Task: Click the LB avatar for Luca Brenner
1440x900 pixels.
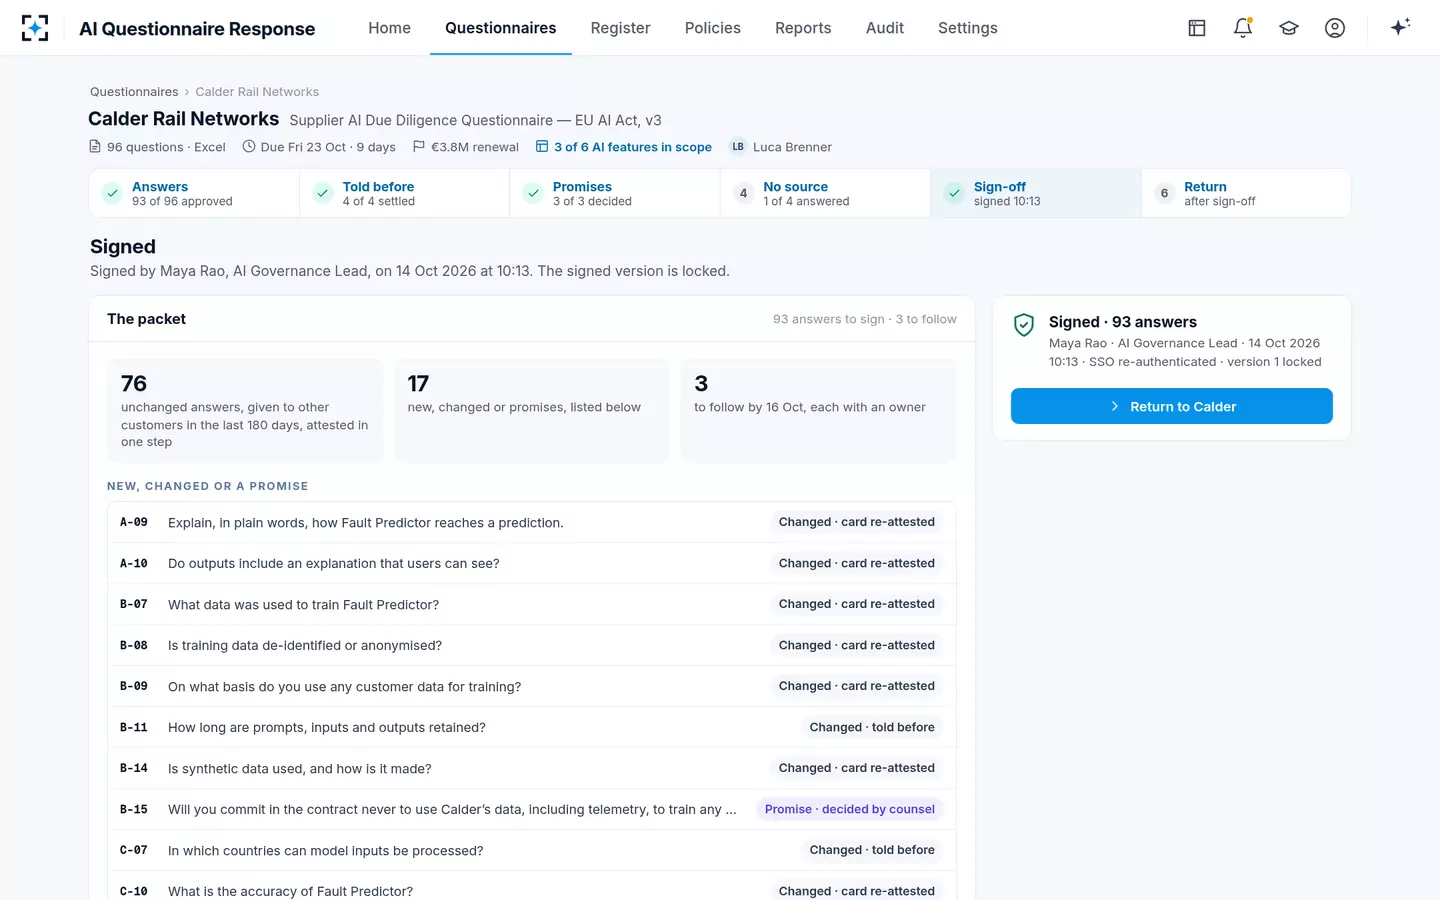Action: tap(738, 147)
